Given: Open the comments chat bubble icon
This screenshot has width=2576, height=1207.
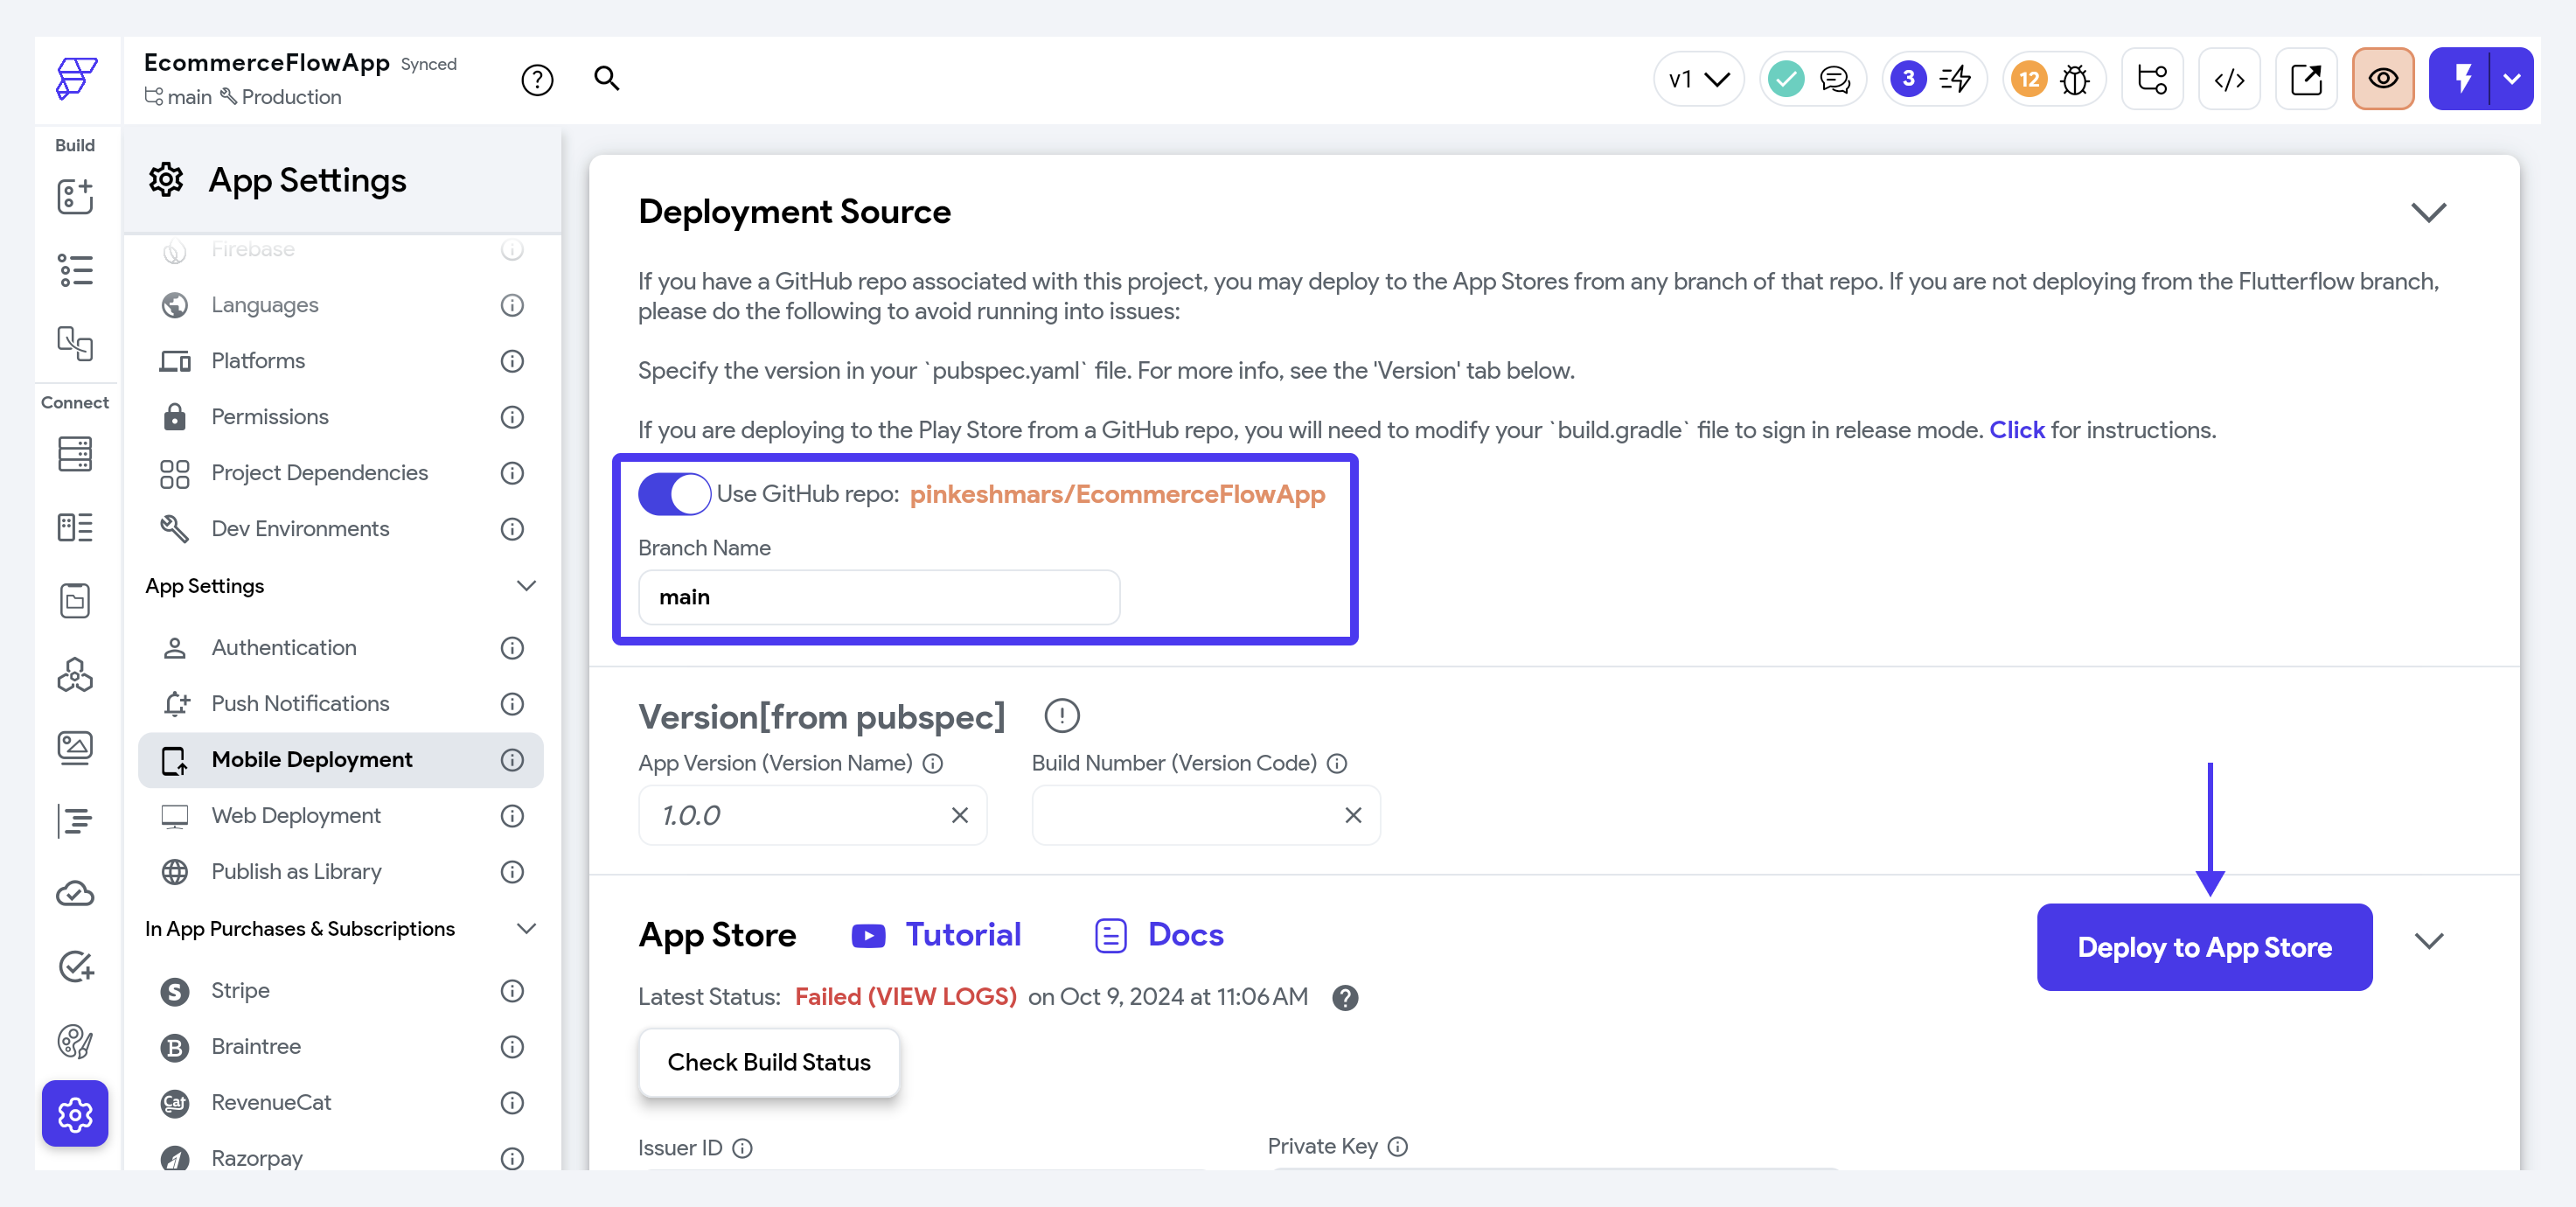Looking at the screenshot, I should tap(1835, 79).
